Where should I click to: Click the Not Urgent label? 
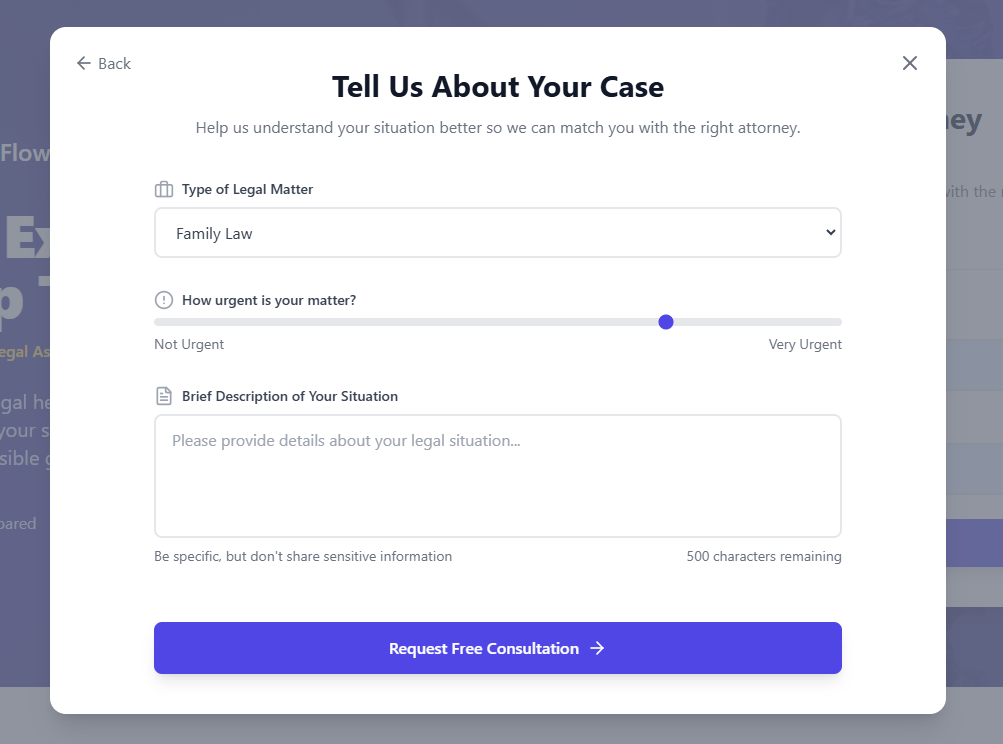click(189, 344)
